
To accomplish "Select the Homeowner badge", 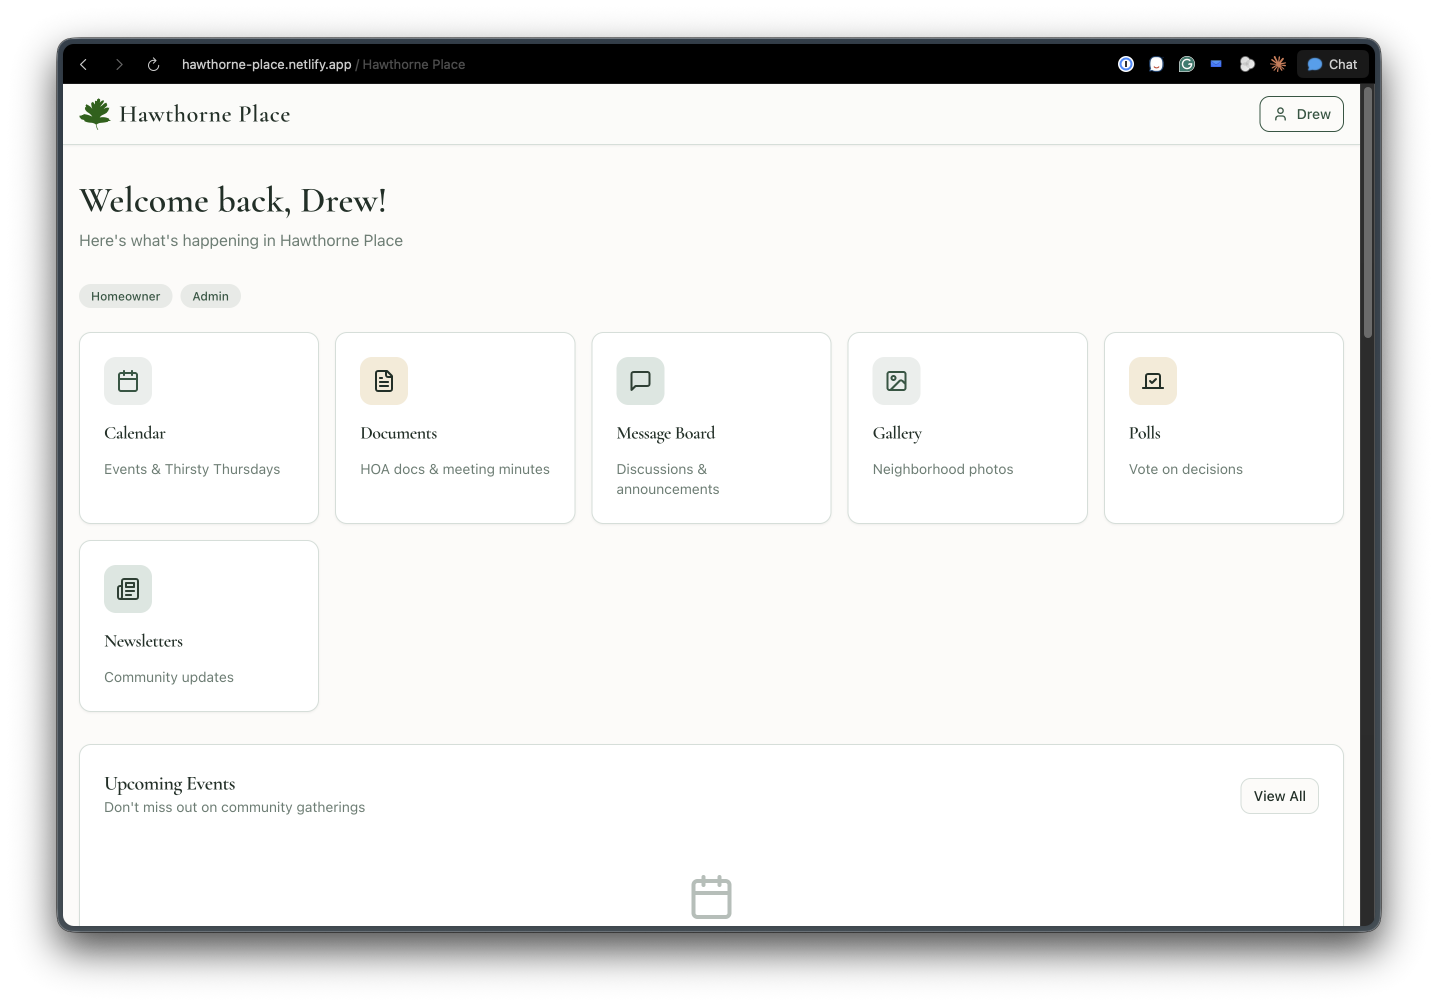I will tap(125, 296).
